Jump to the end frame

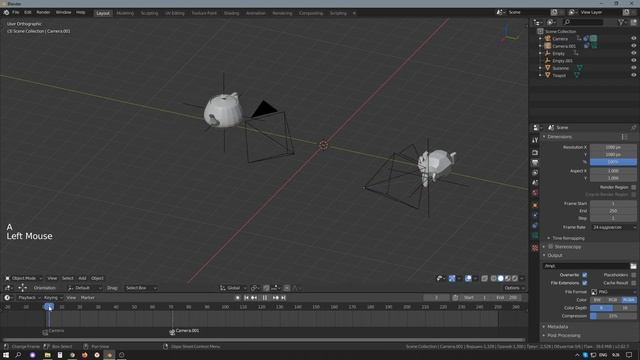pyautogui.click(x=283, y=298)
